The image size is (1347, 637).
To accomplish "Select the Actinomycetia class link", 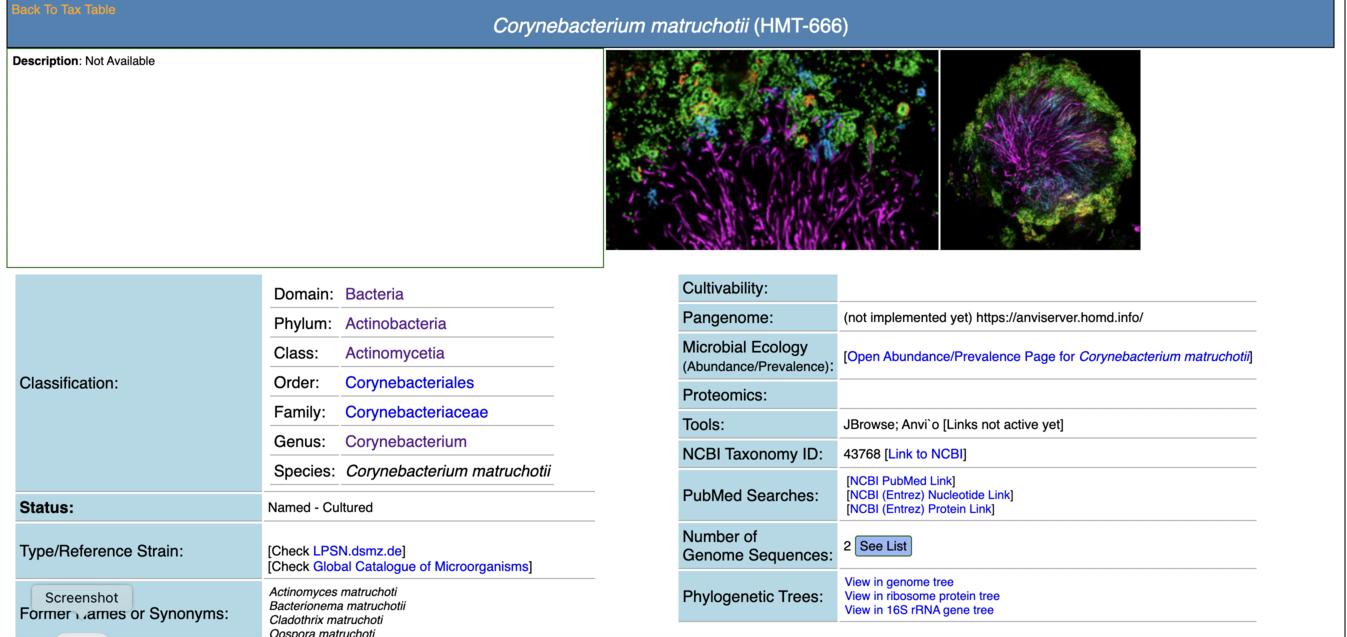I will pyautogui.click(x=394, y=353).
